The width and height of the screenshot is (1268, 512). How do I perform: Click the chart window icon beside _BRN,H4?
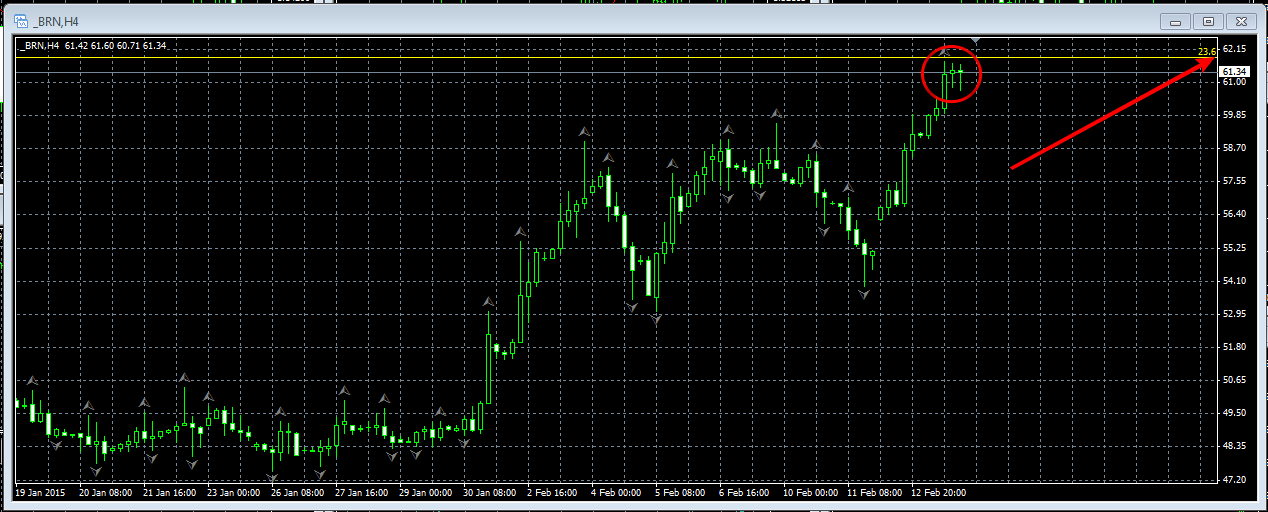[x=20, y=21]
